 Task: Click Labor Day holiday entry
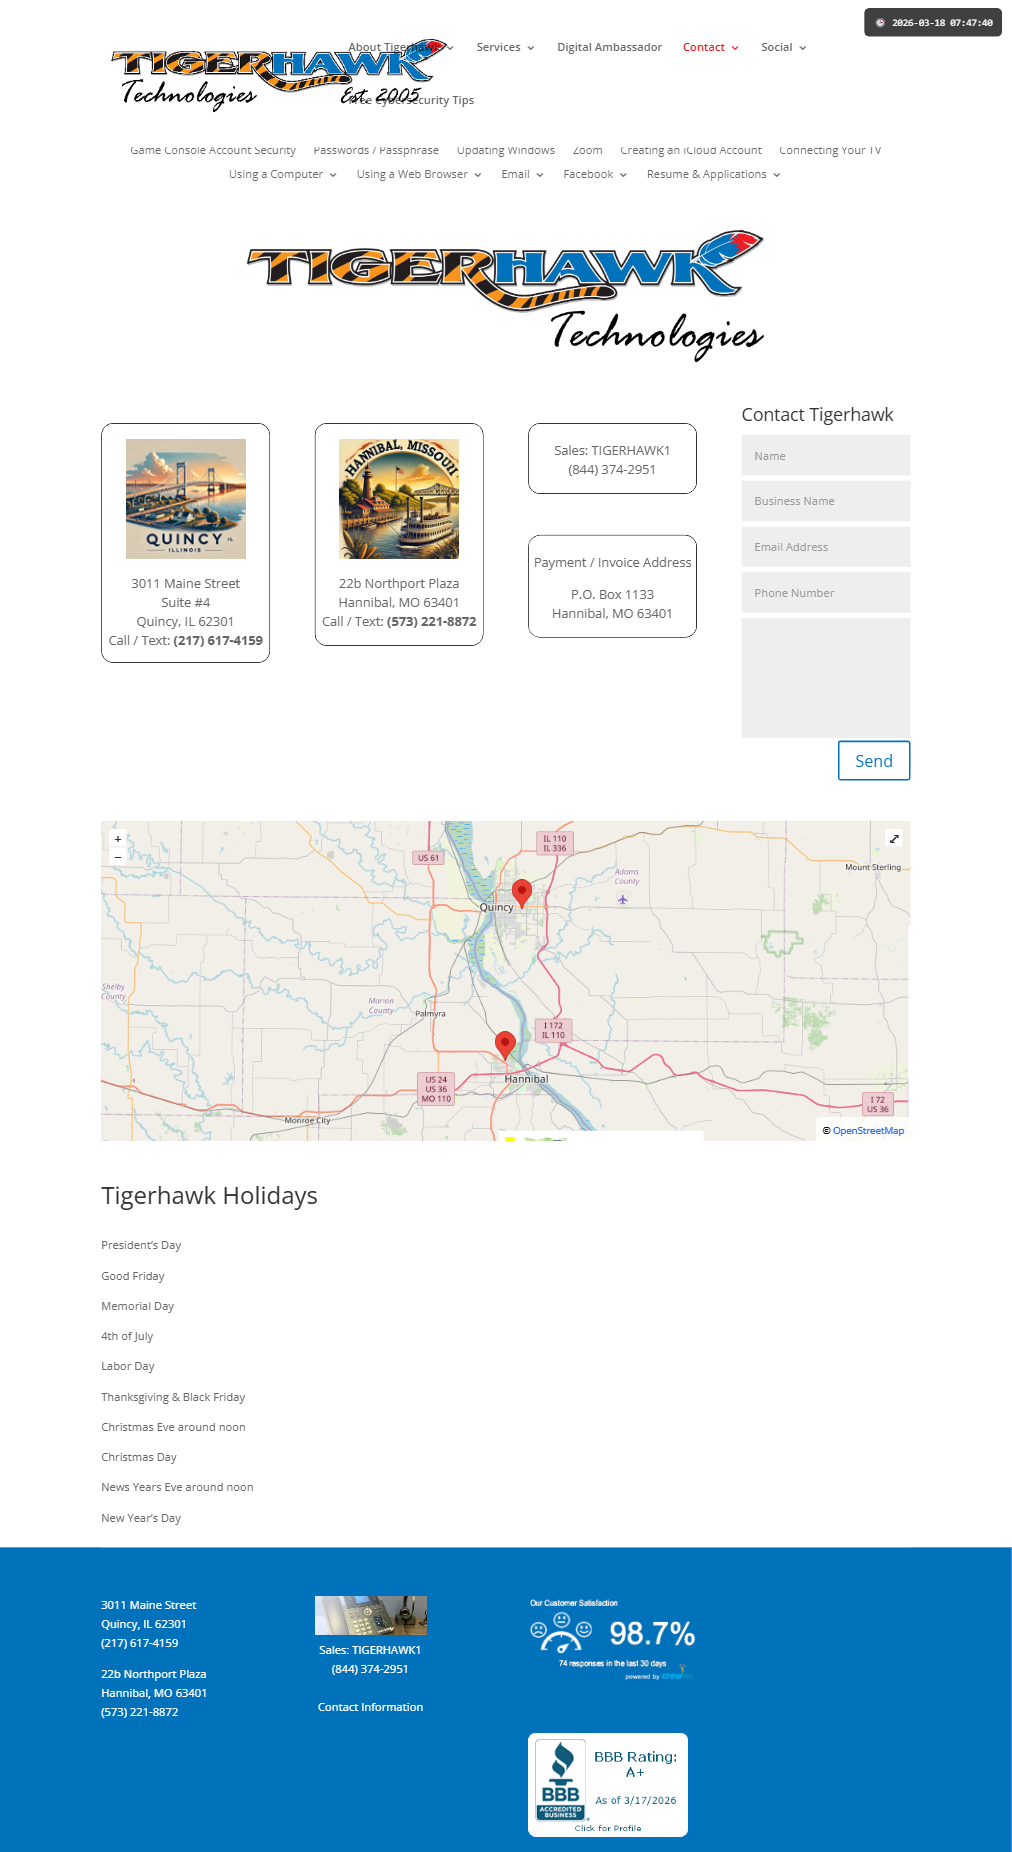[x=128, y=1366]
